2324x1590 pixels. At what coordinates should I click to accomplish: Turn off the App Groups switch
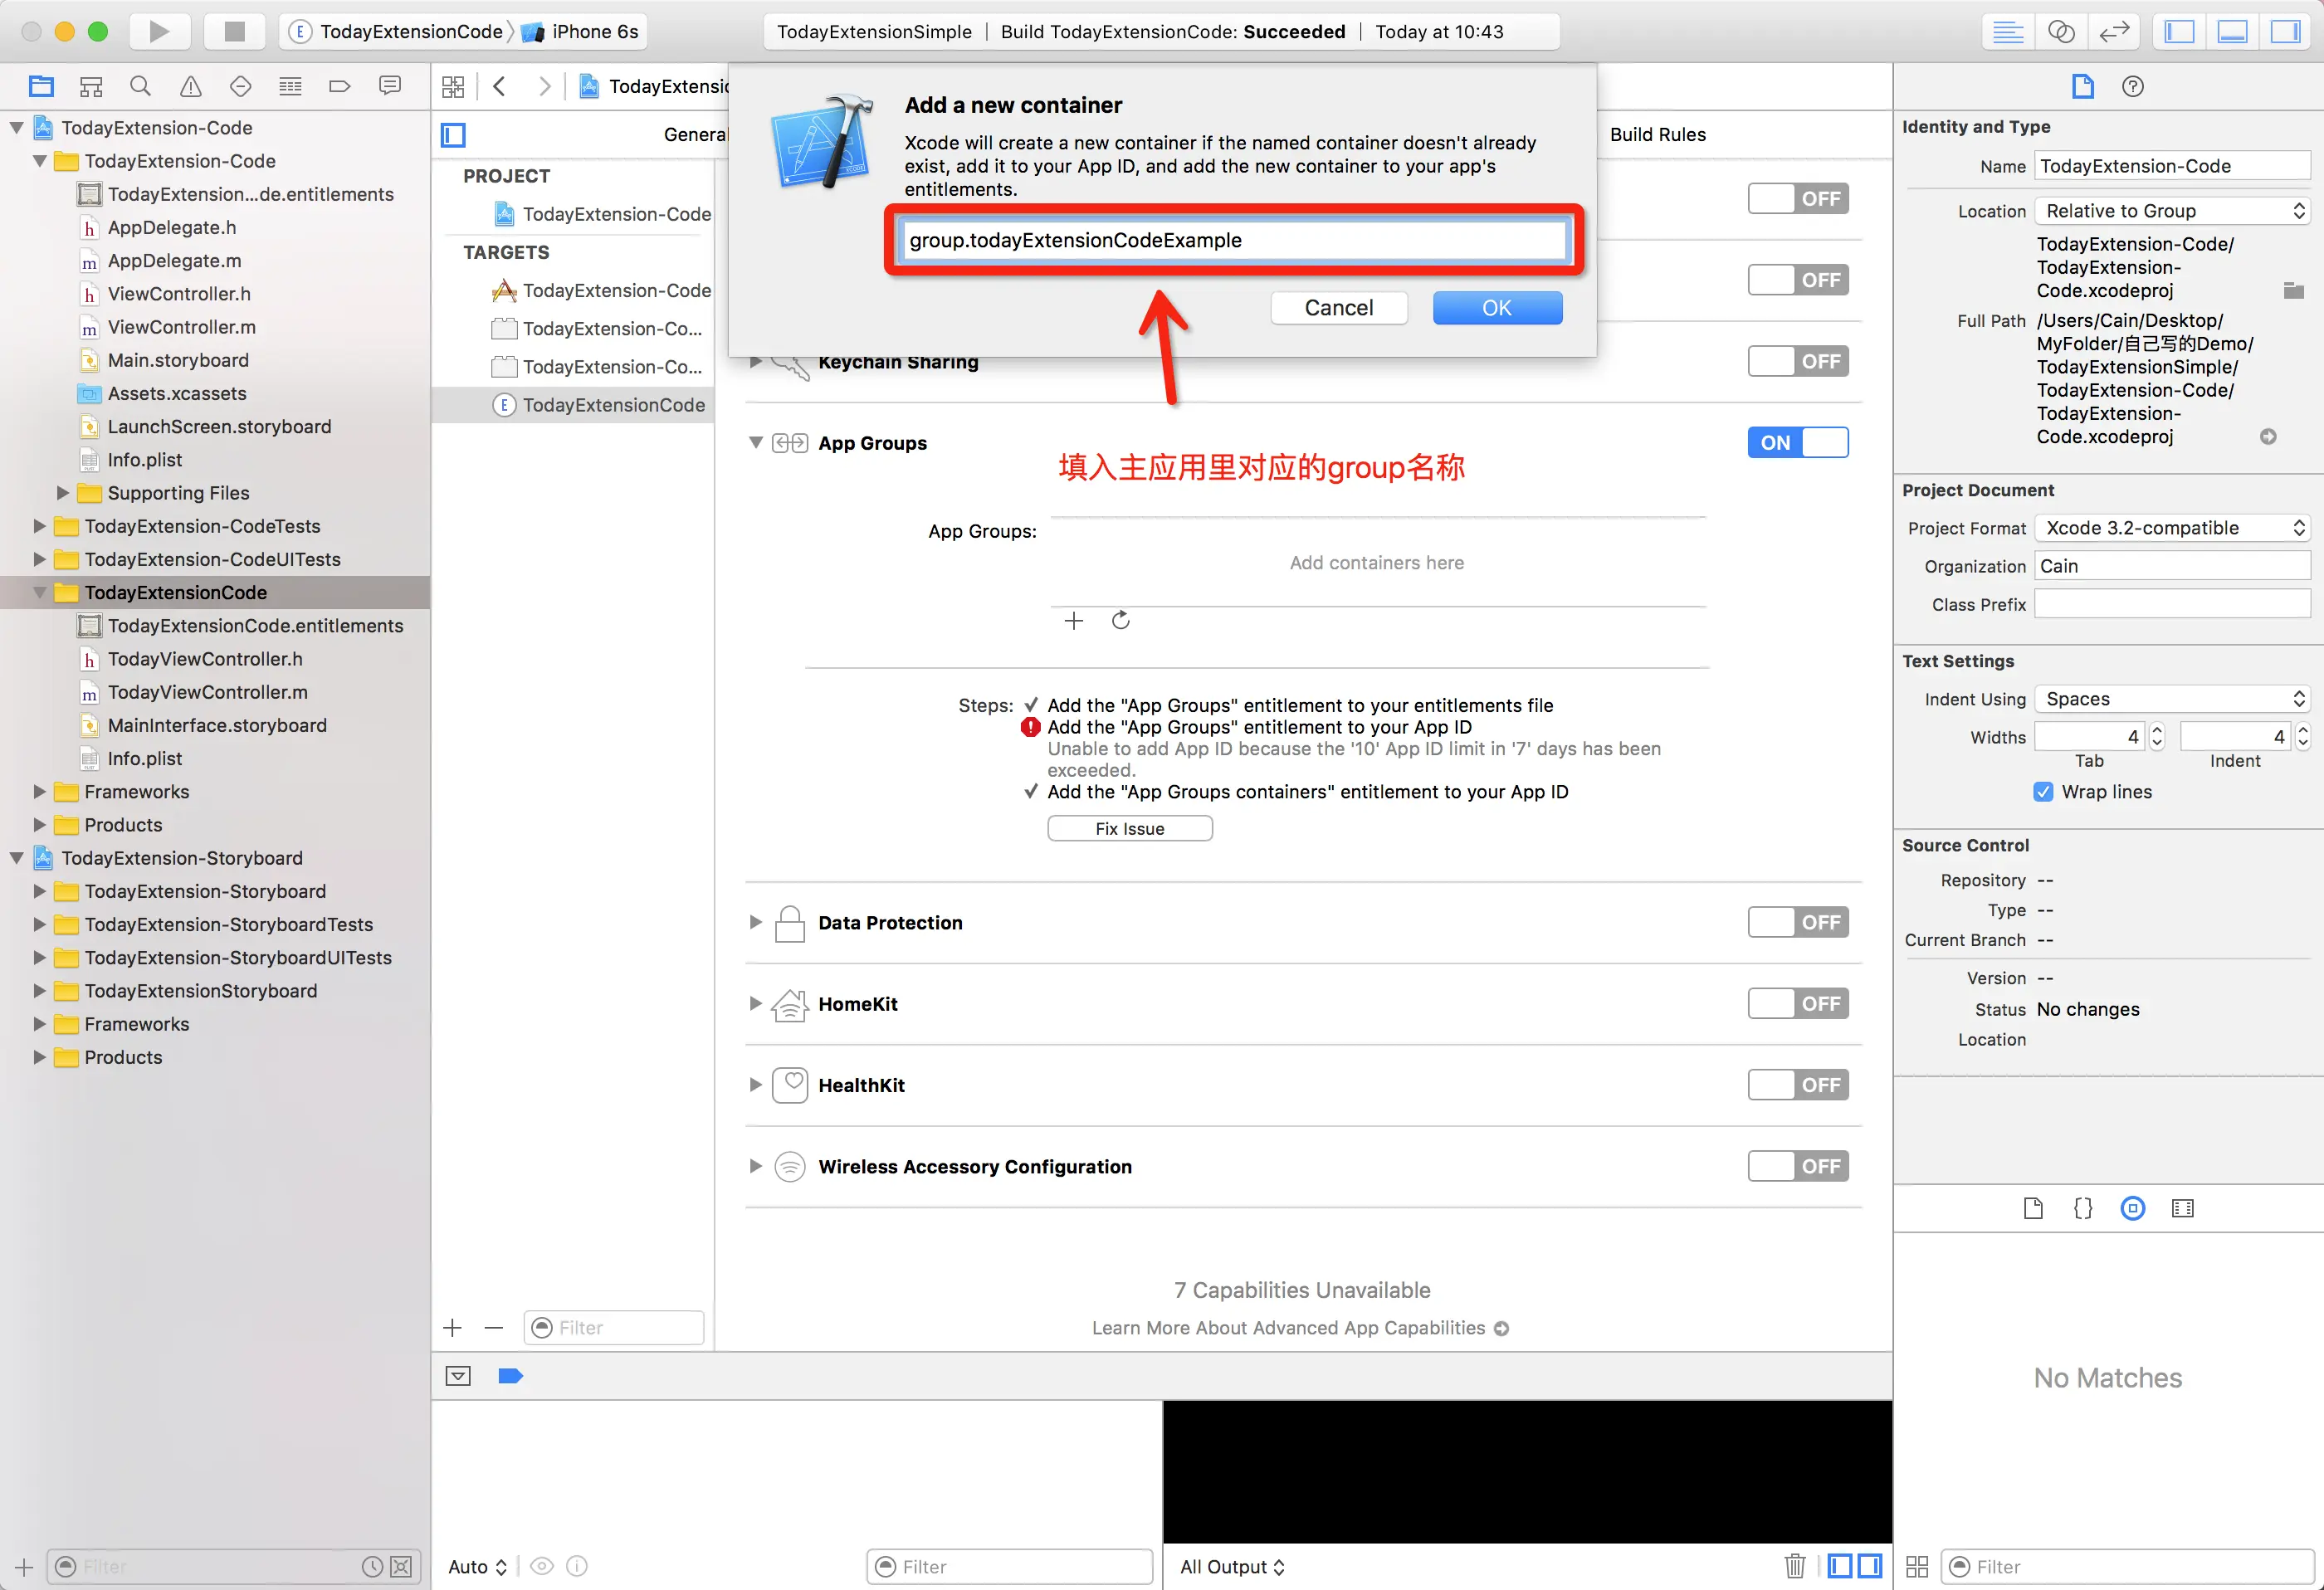[x=1797, y=442]
